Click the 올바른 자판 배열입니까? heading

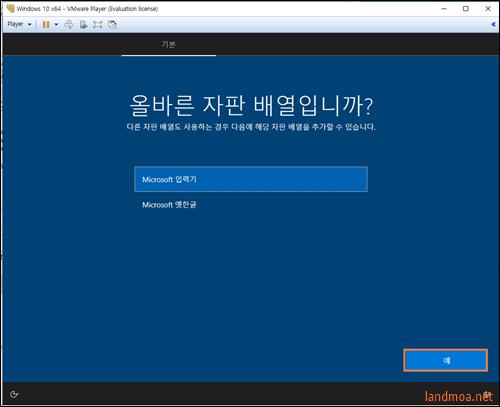251,105
